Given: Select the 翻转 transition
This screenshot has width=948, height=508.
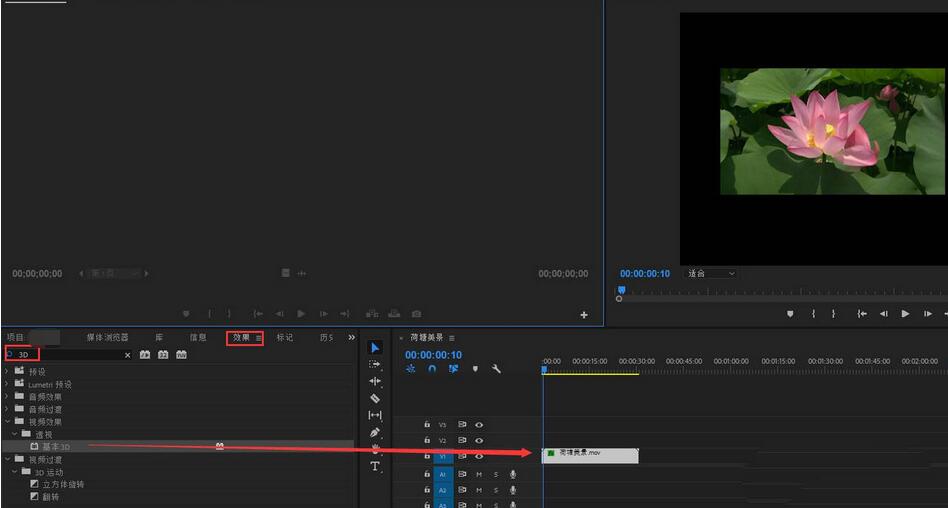Looking at the screenshot, I should pos(51,497).
